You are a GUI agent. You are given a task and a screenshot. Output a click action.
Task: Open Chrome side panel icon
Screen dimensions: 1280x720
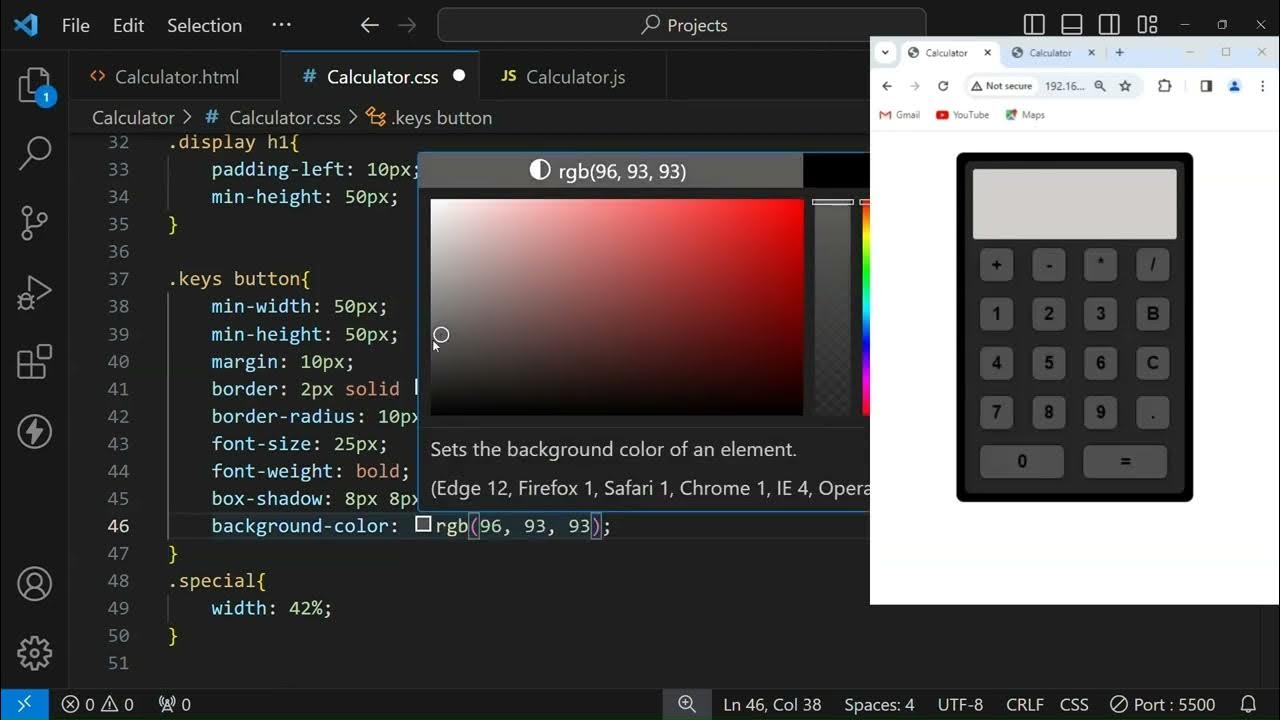coord(1206,86)
